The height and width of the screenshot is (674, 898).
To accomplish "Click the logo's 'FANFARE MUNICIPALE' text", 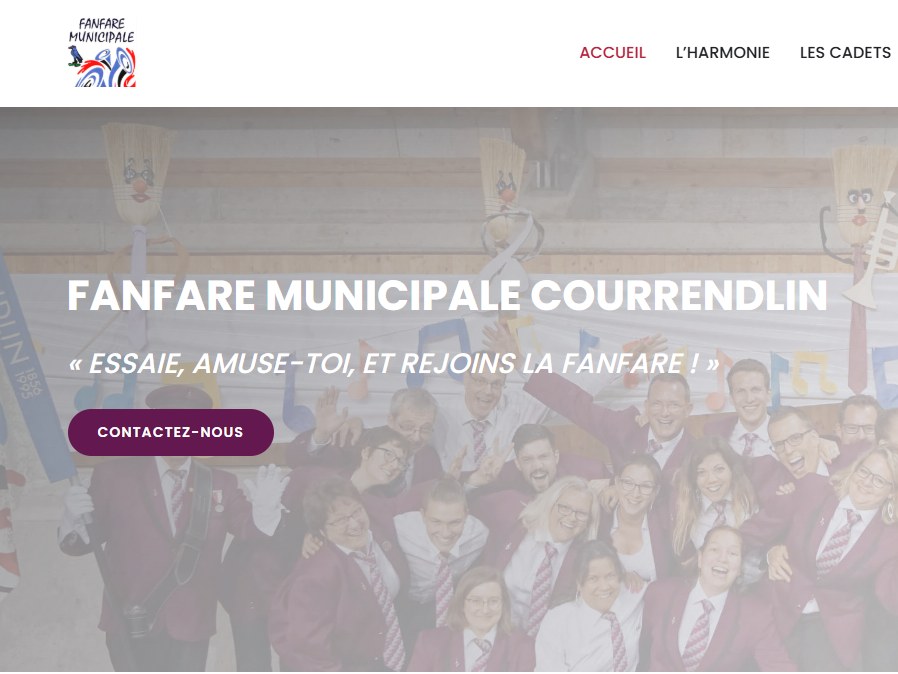I will tap(101, 30).
